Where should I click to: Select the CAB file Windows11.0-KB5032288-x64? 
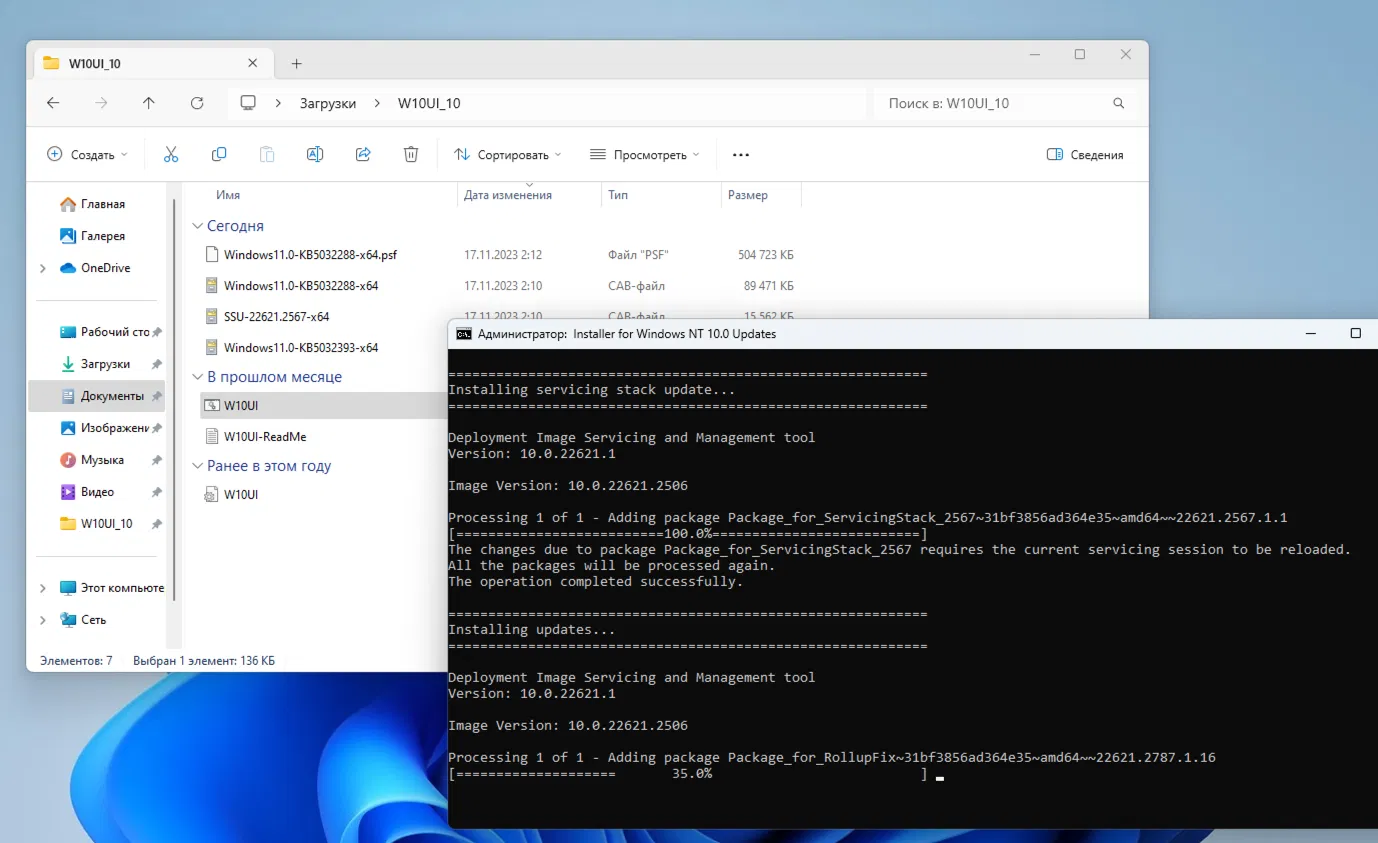(x=301, y=286)
